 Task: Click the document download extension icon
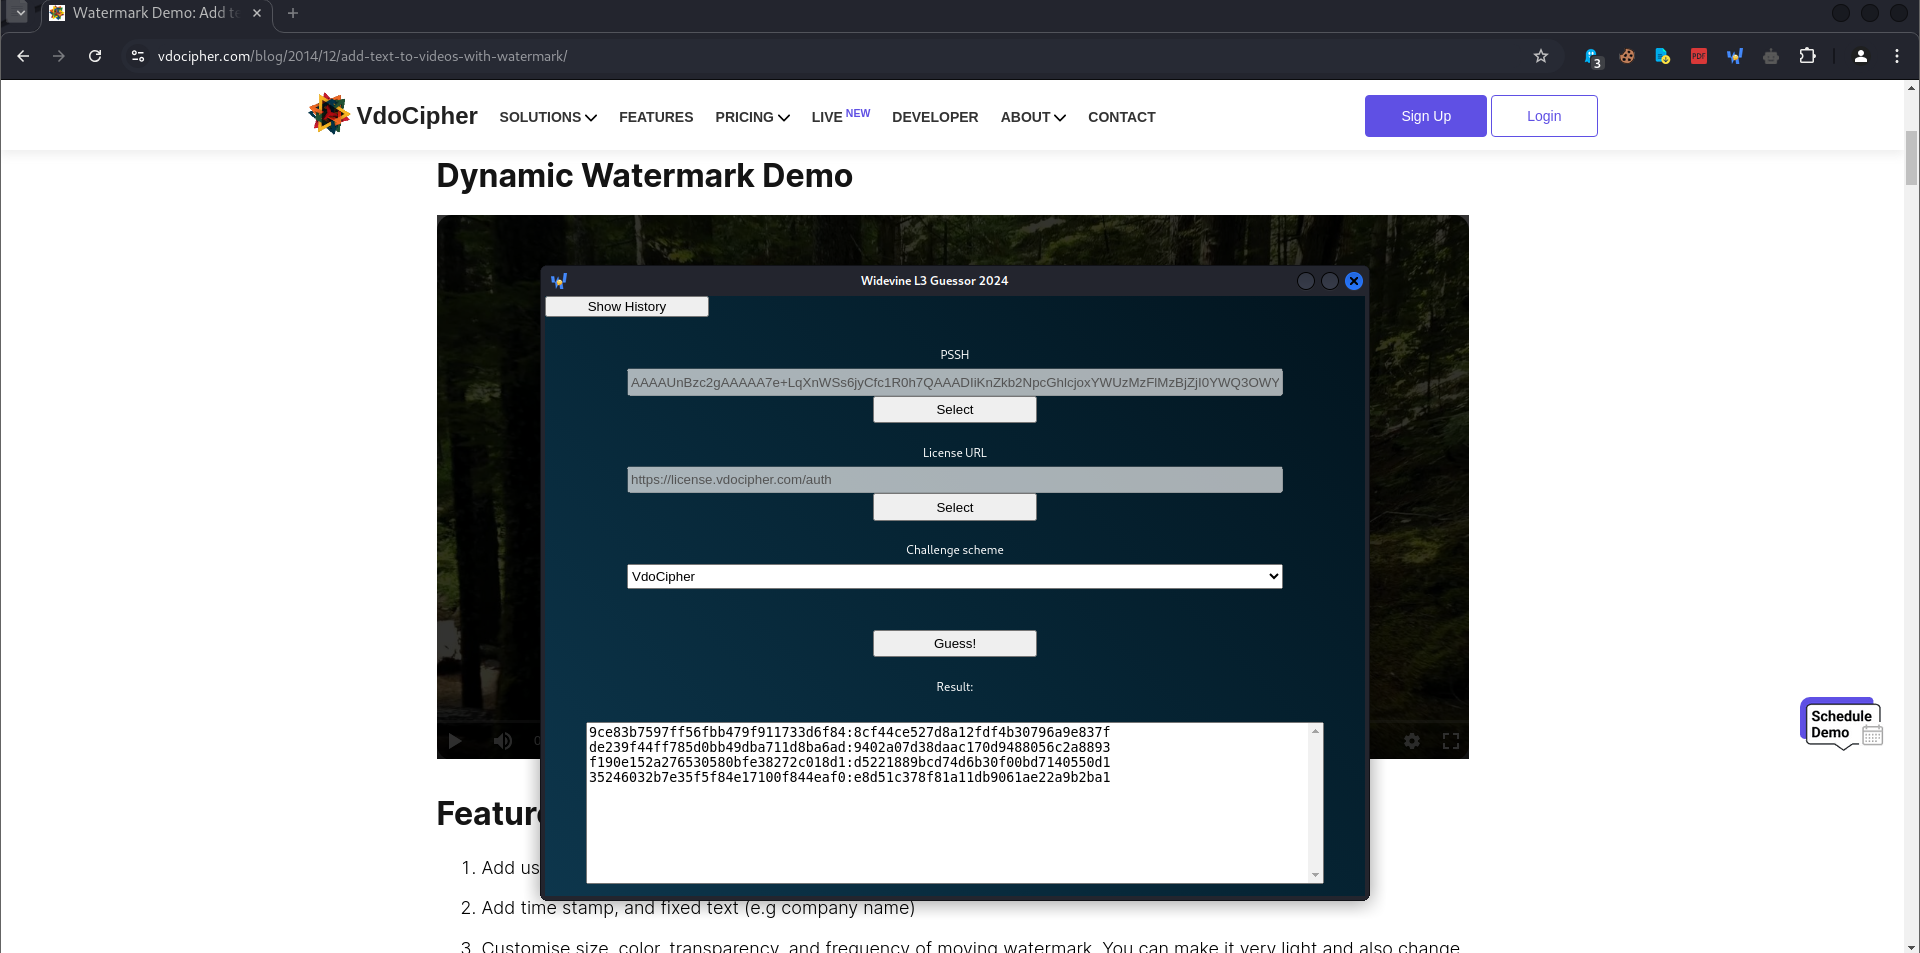click(1662, 56)
